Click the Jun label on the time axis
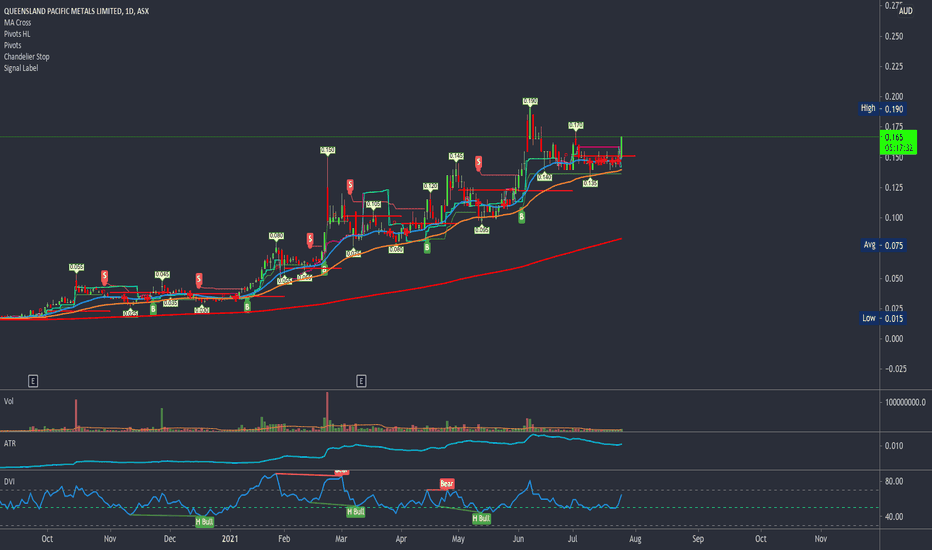The width and height of the screenshot is (932, 550). [x=518, y=539]
